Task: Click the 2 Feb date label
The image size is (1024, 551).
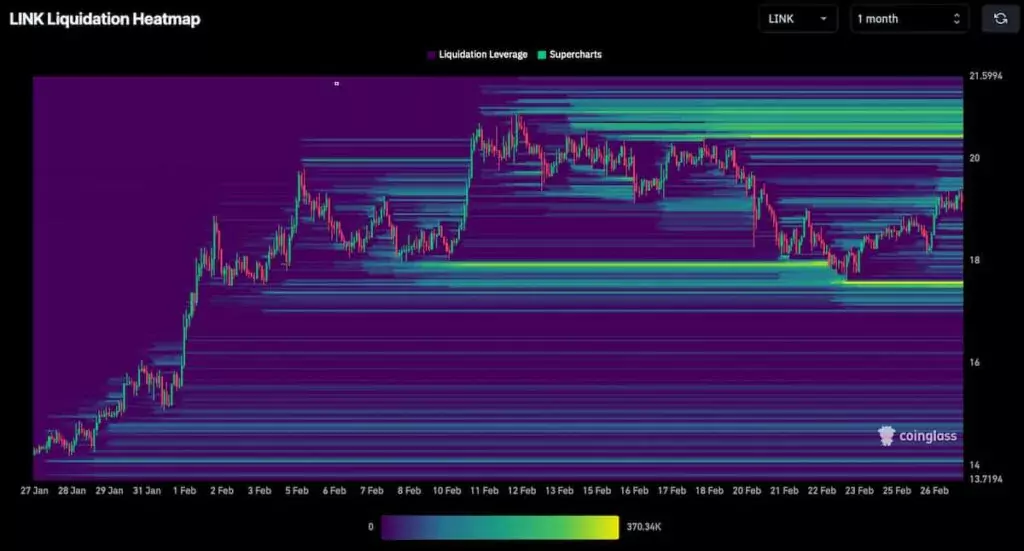Action: (x=221, y=490)
